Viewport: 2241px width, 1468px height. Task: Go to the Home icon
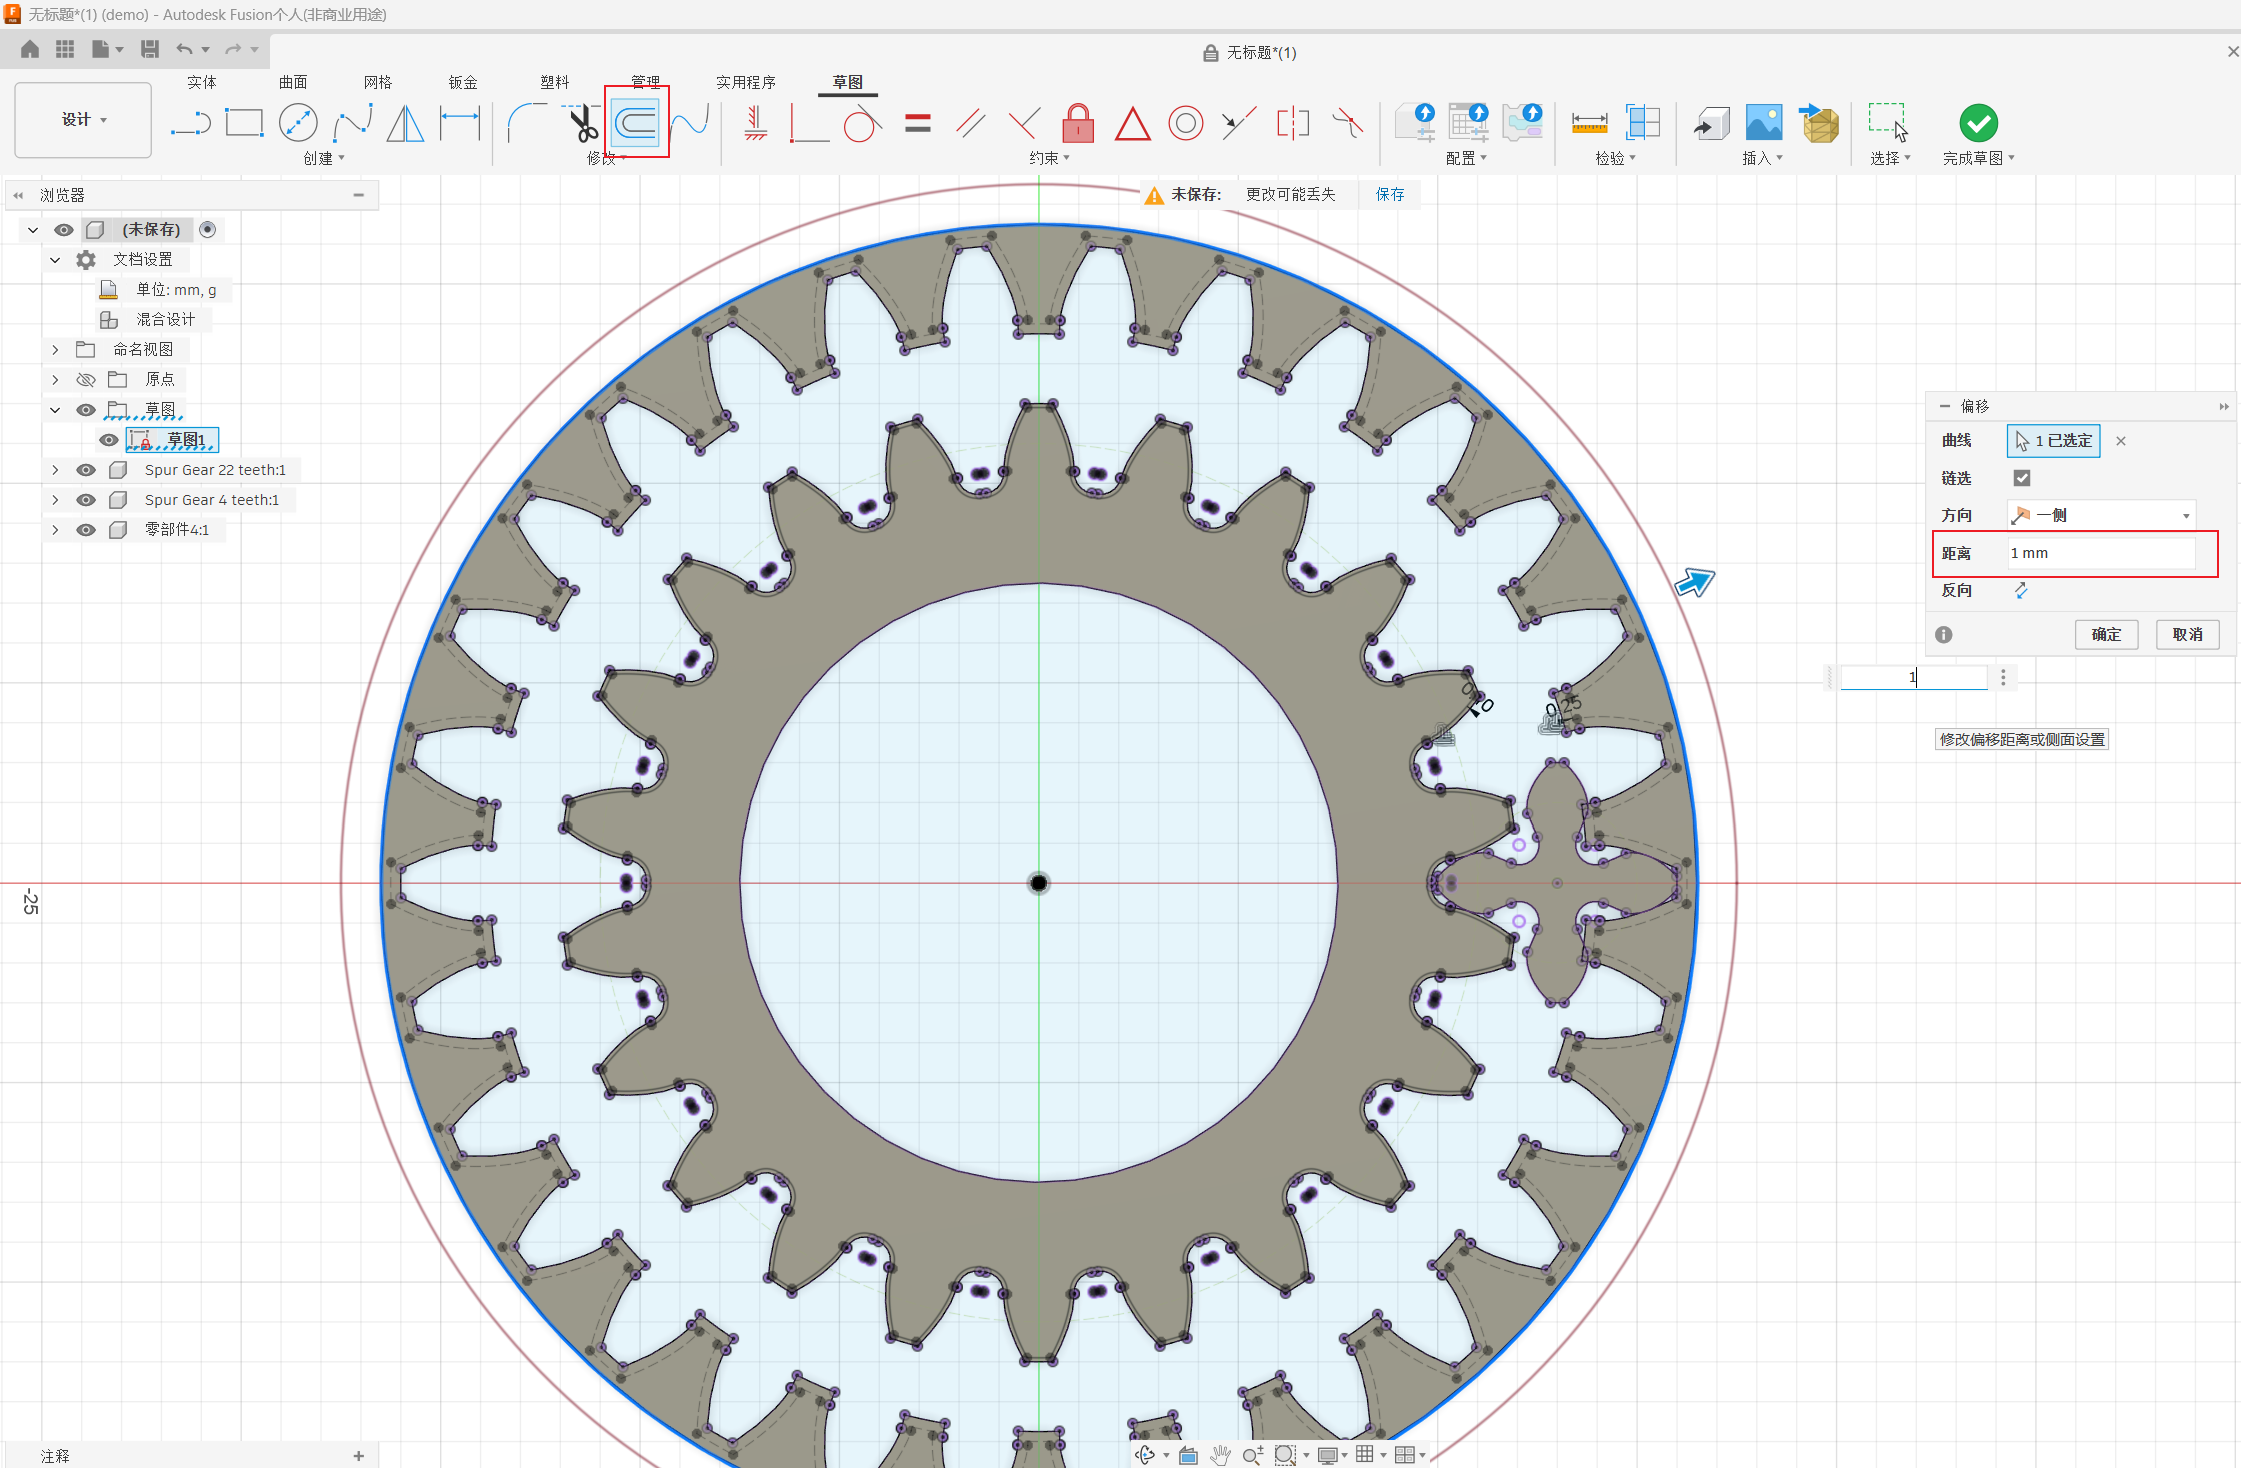[x=30, y=49]
